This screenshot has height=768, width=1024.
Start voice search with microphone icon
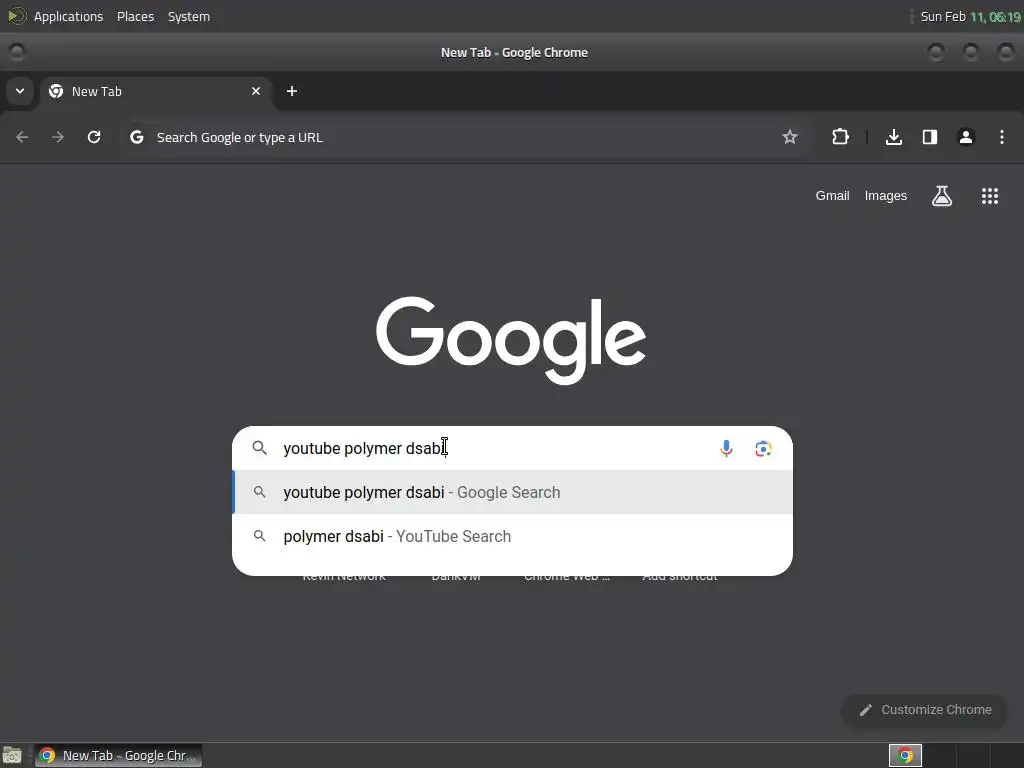[726, 449]
